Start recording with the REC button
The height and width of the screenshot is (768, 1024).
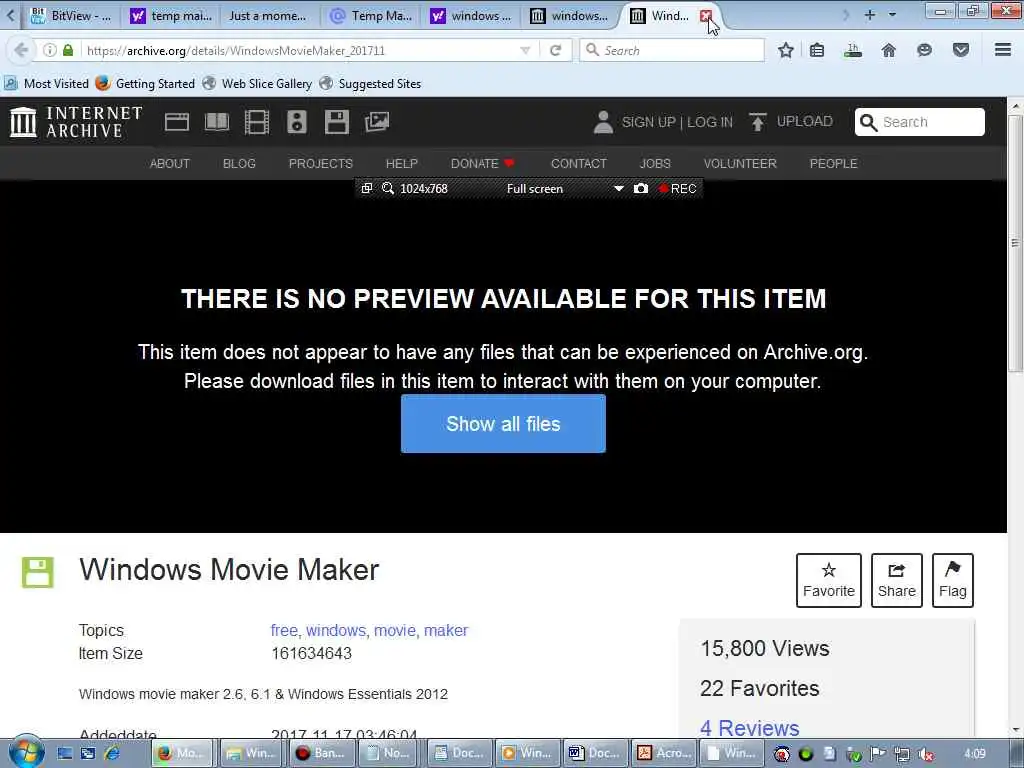[x=677, y=188]
